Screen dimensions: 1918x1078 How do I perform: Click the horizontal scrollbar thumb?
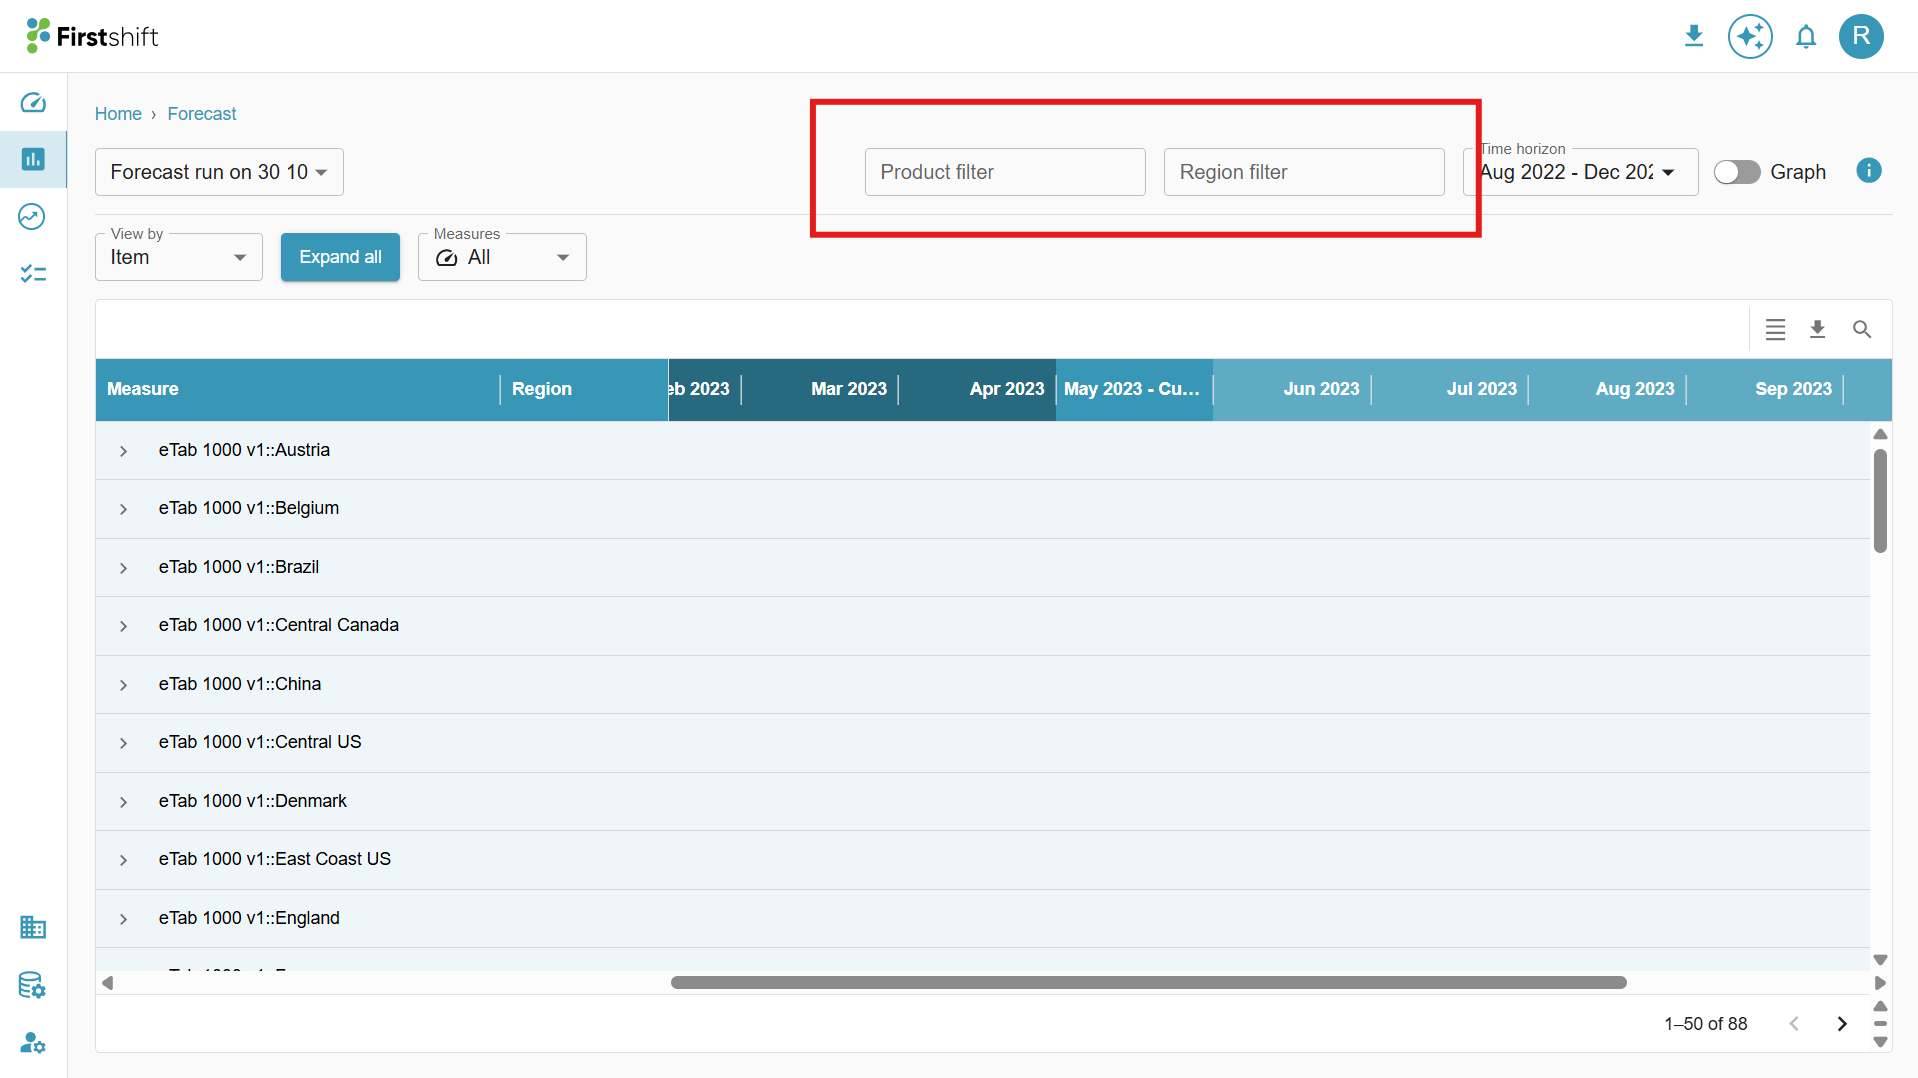tap(1148, 983)
